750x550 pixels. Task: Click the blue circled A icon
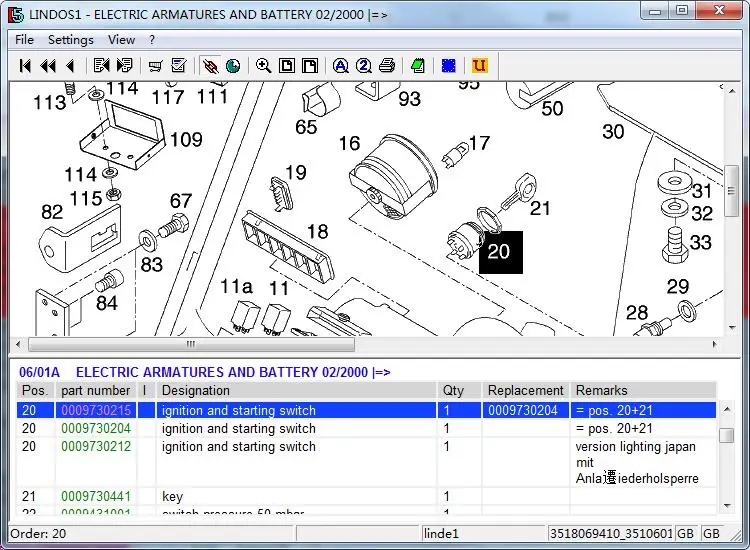[340, 66]
